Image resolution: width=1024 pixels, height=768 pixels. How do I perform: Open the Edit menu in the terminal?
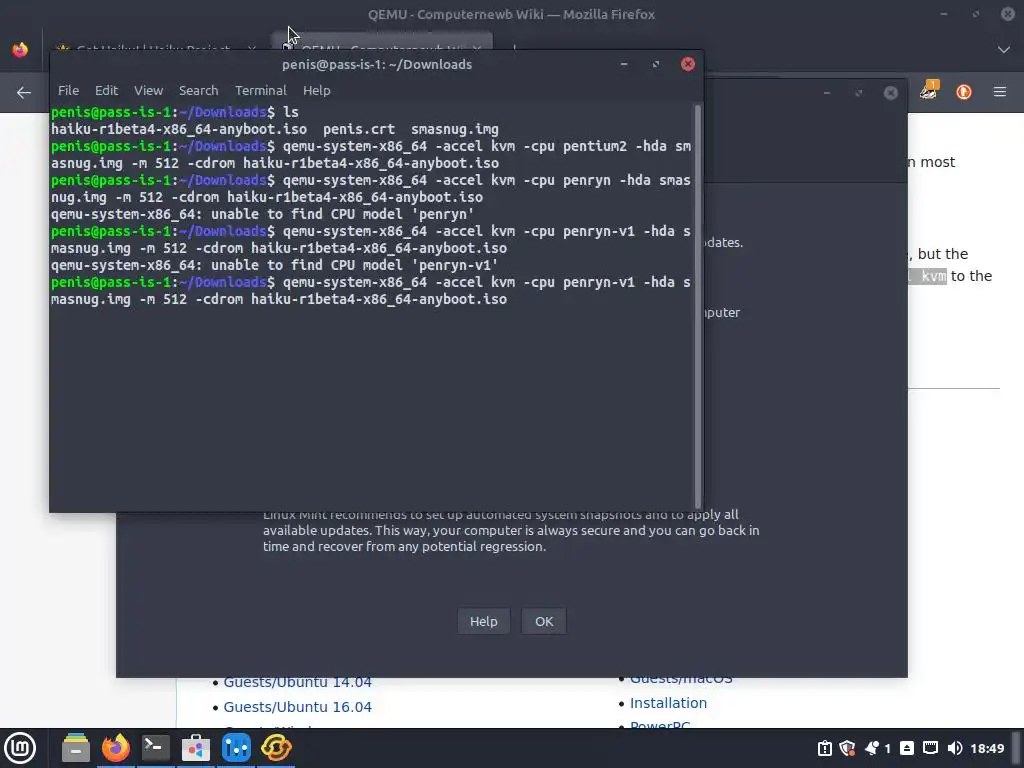tap(106, 91)
